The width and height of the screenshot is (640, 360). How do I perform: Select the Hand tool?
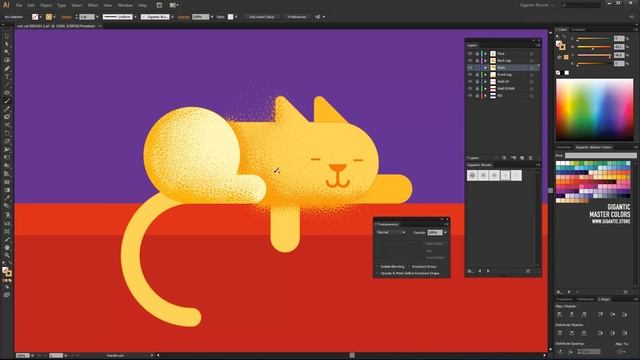pyautogui.click(x=7, y=247)
